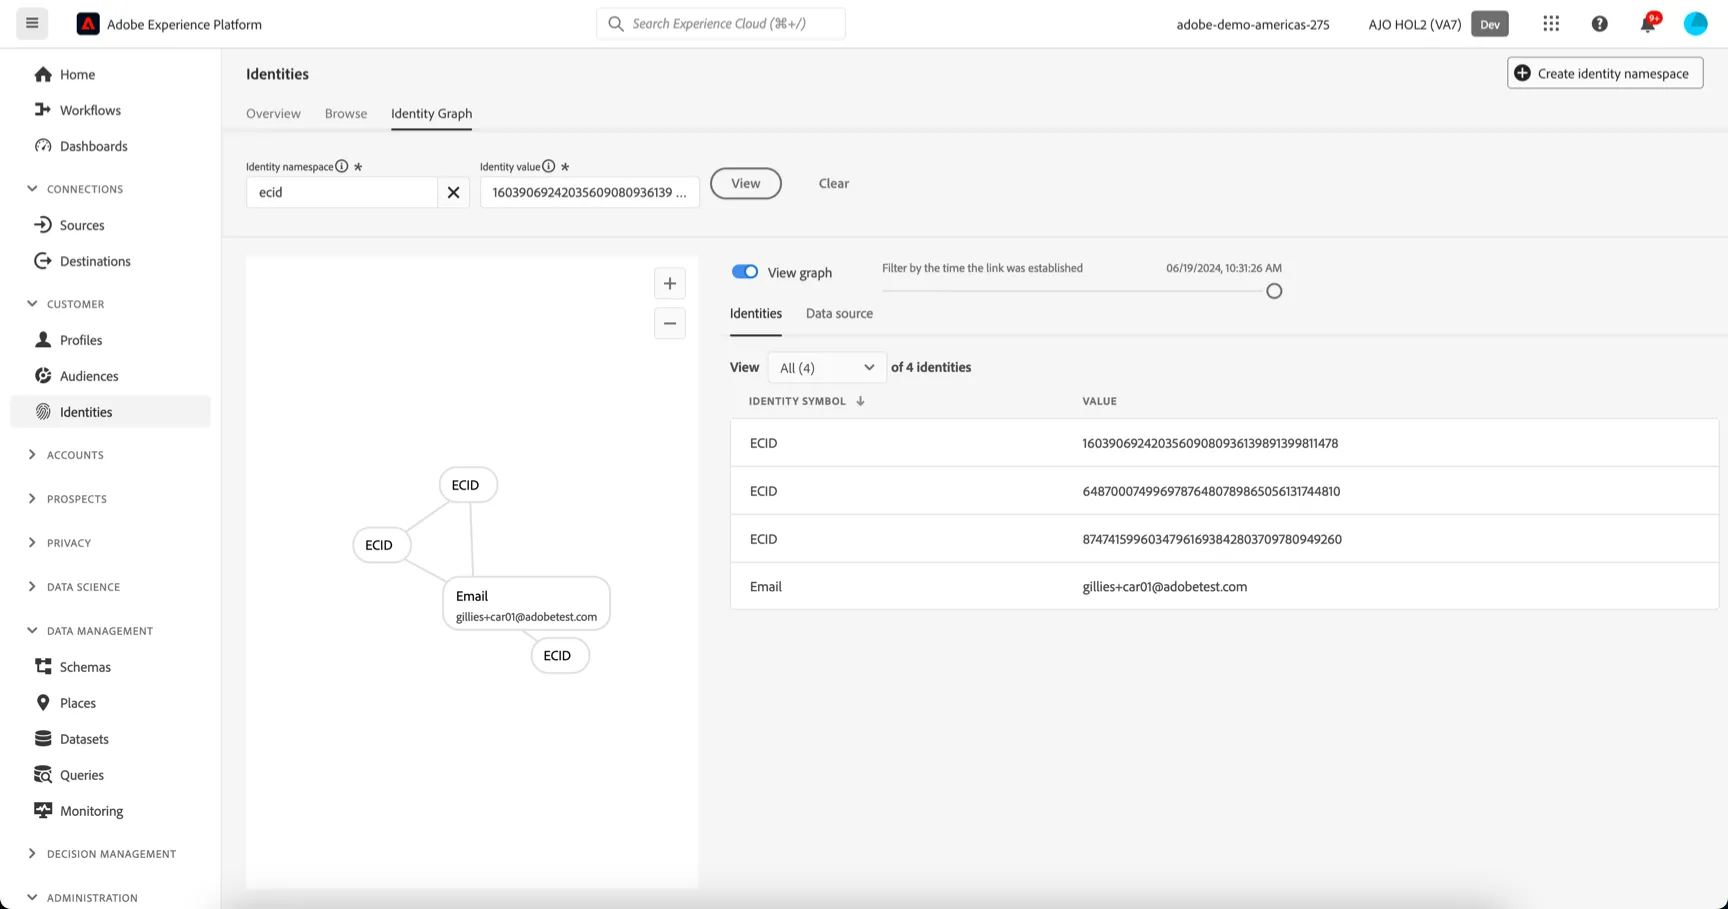Open the hamburger navigation menu
The image size is (1728, 909).
pyautogui.click(x=32, y=23)
